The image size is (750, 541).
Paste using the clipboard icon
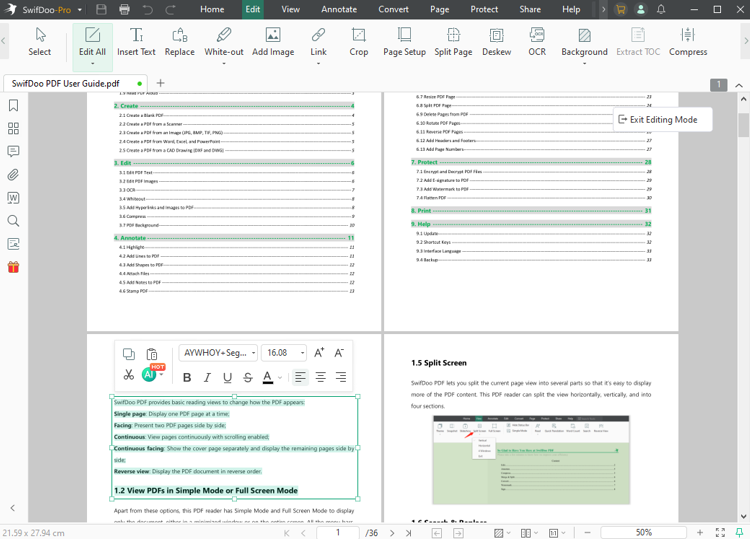point(152,354)
